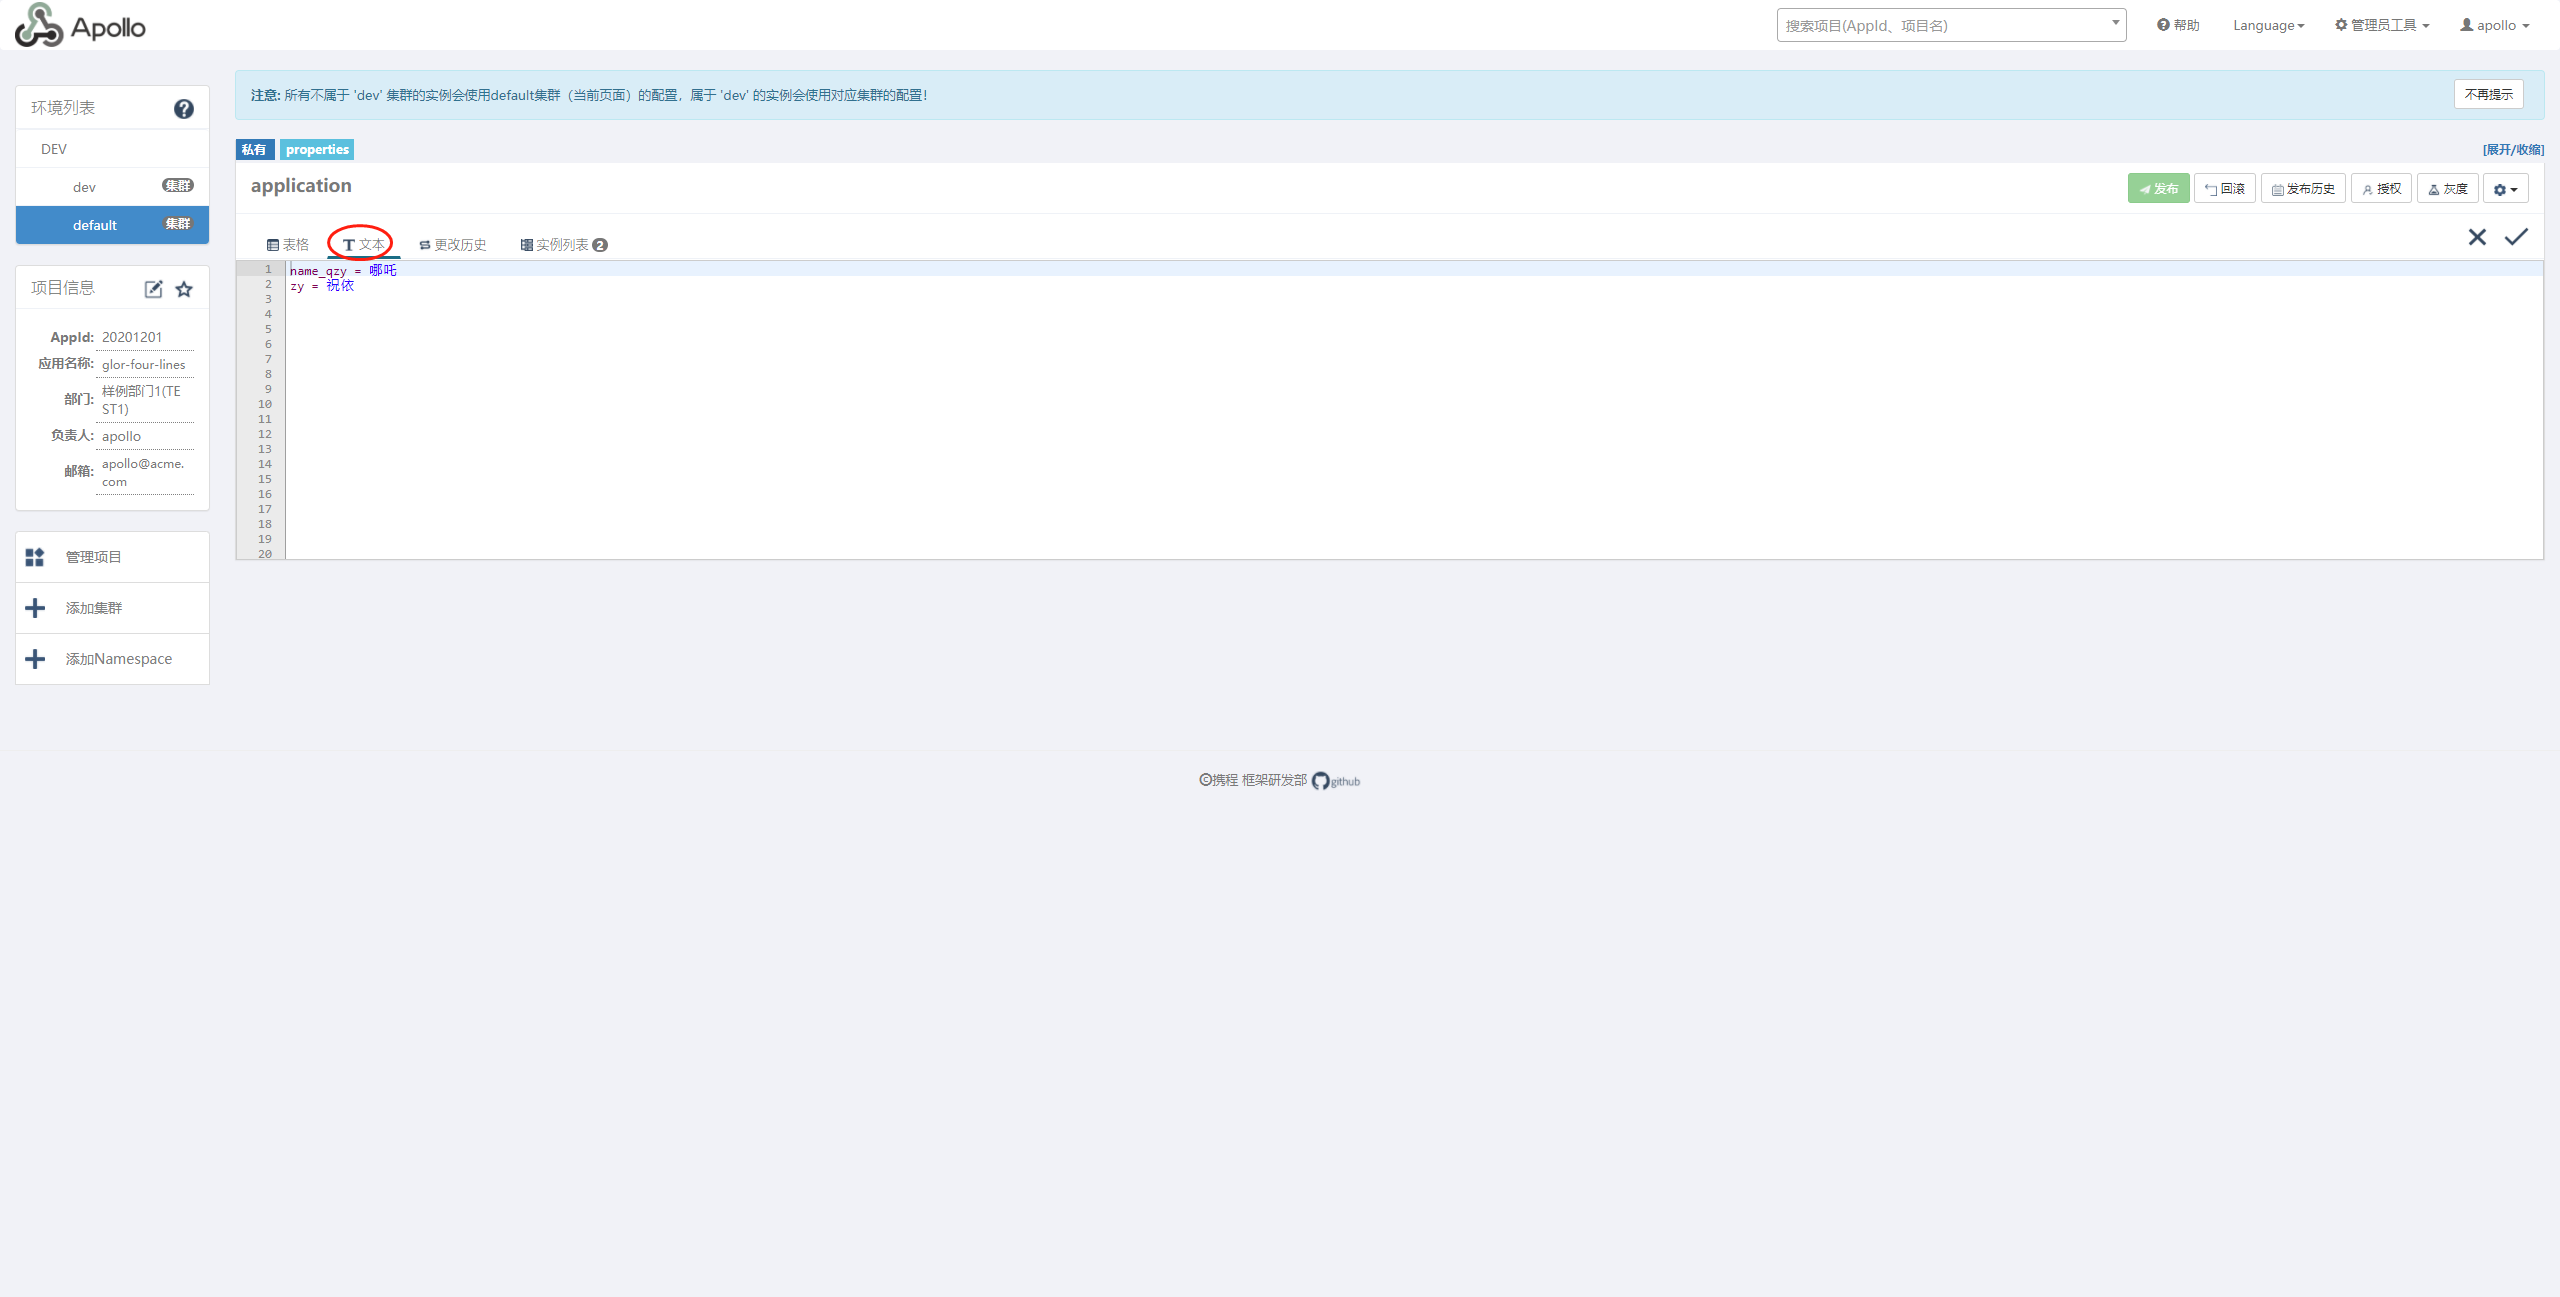The height and width of the screenshot is (1297, 2560).
Task: Dismiss notice with 不再提示 button
Action: coord(2488,94)
